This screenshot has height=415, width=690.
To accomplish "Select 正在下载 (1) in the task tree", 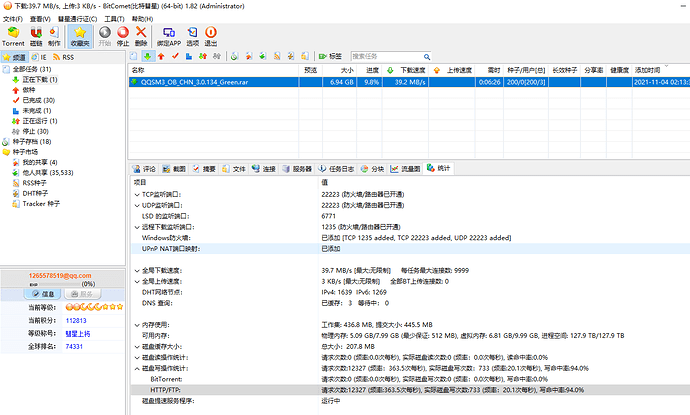I will click(40, 80).
